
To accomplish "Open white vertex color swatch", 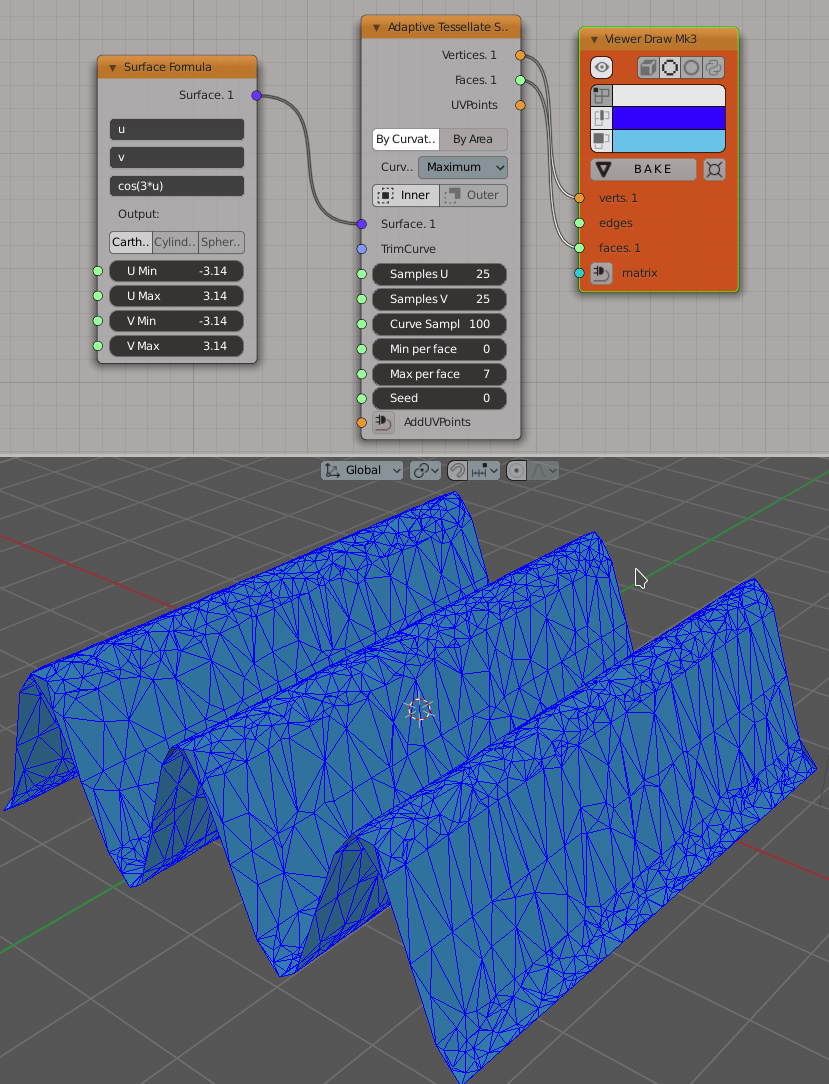I will click(x=669, y=95).
